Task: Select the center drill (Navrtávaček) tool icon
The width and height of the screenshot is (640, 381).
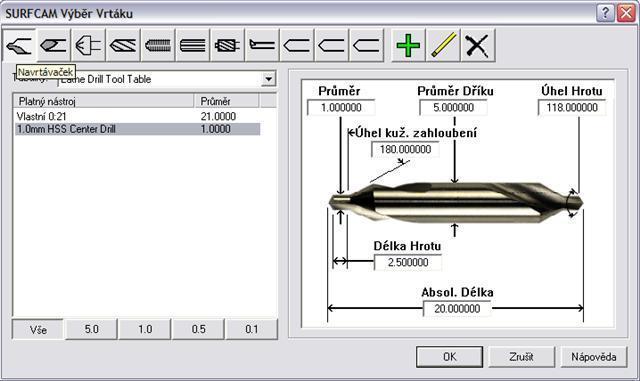Action: point(19,45)
